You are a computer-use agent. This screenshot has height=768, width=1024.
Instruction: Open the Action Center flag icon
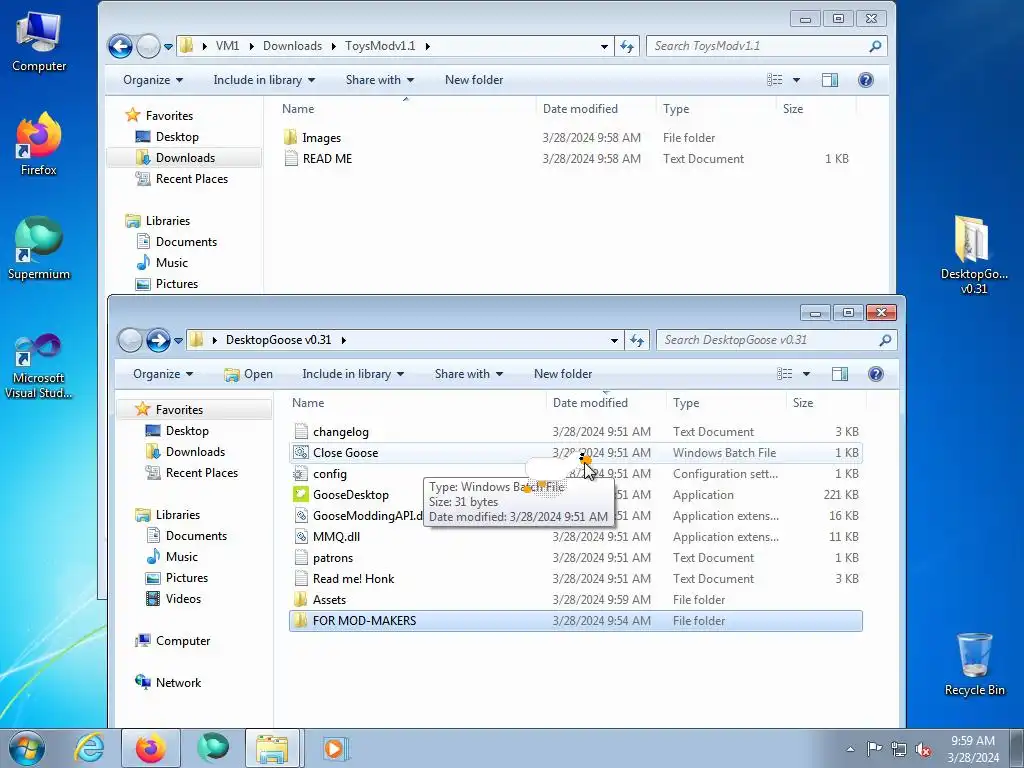pos(874,749)
